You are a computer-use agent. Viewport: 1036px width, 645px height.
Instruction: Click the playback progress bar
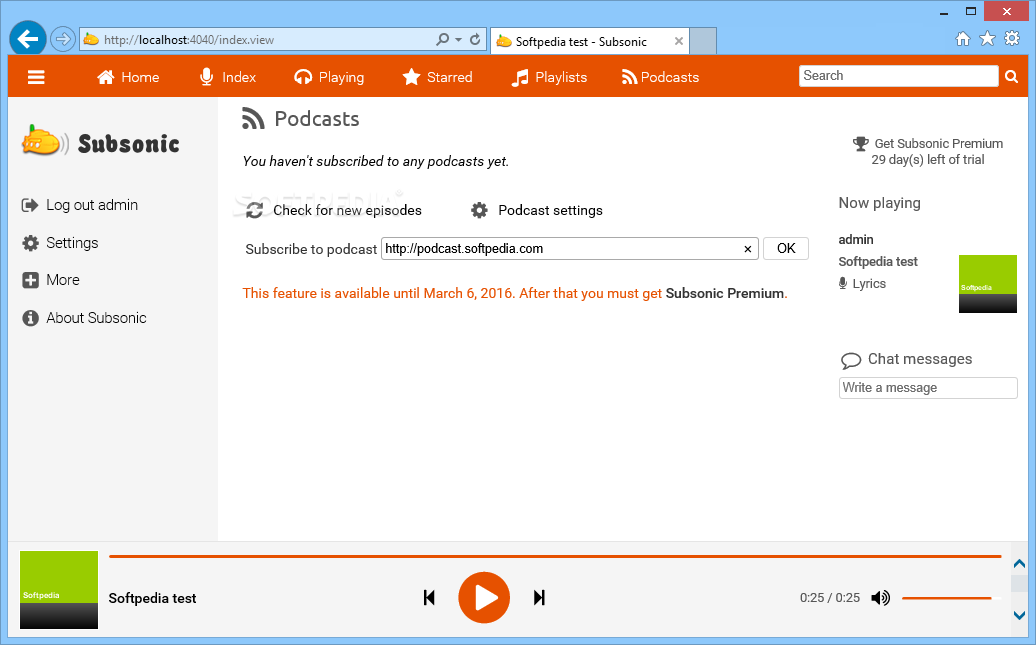(555, 556)
